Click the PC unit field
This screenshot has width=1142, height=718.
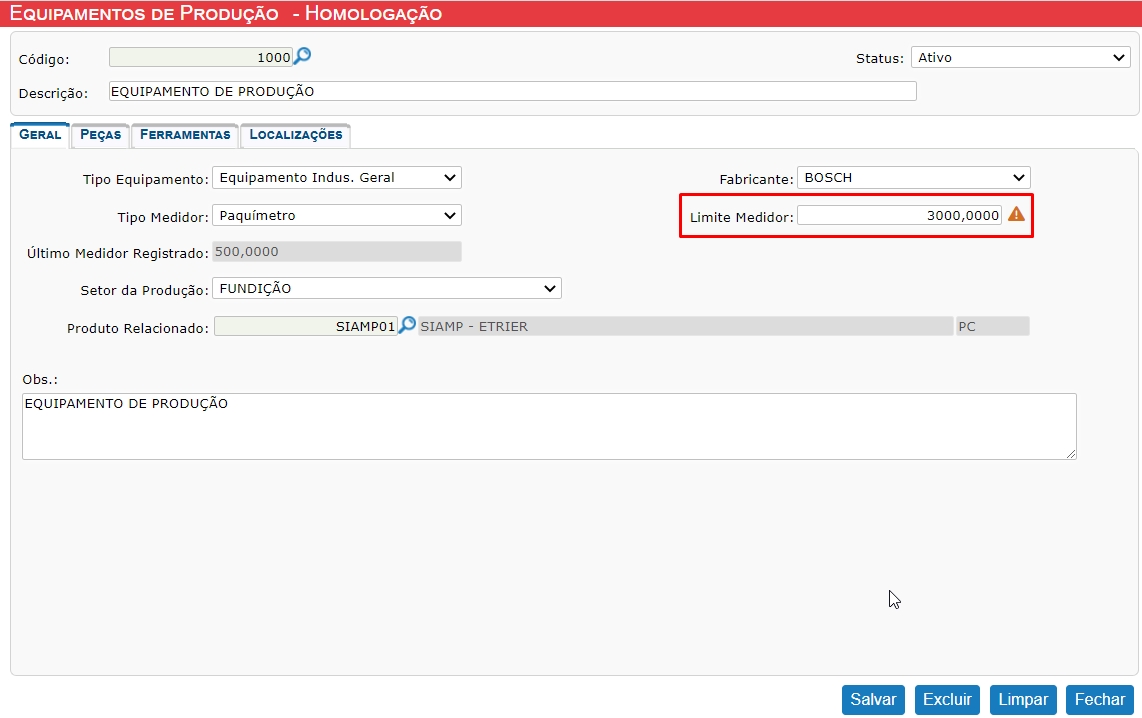point(993,326)
